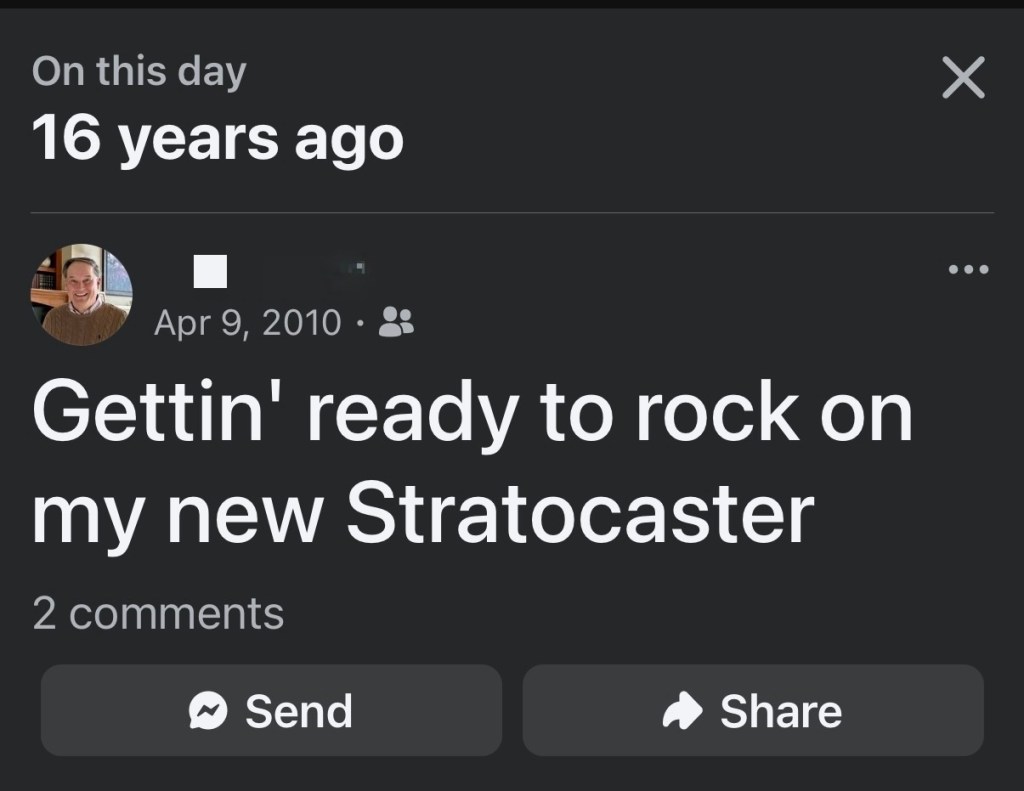
Task: Click the "16 years ago" heading
Action: (x=218, y=139)
